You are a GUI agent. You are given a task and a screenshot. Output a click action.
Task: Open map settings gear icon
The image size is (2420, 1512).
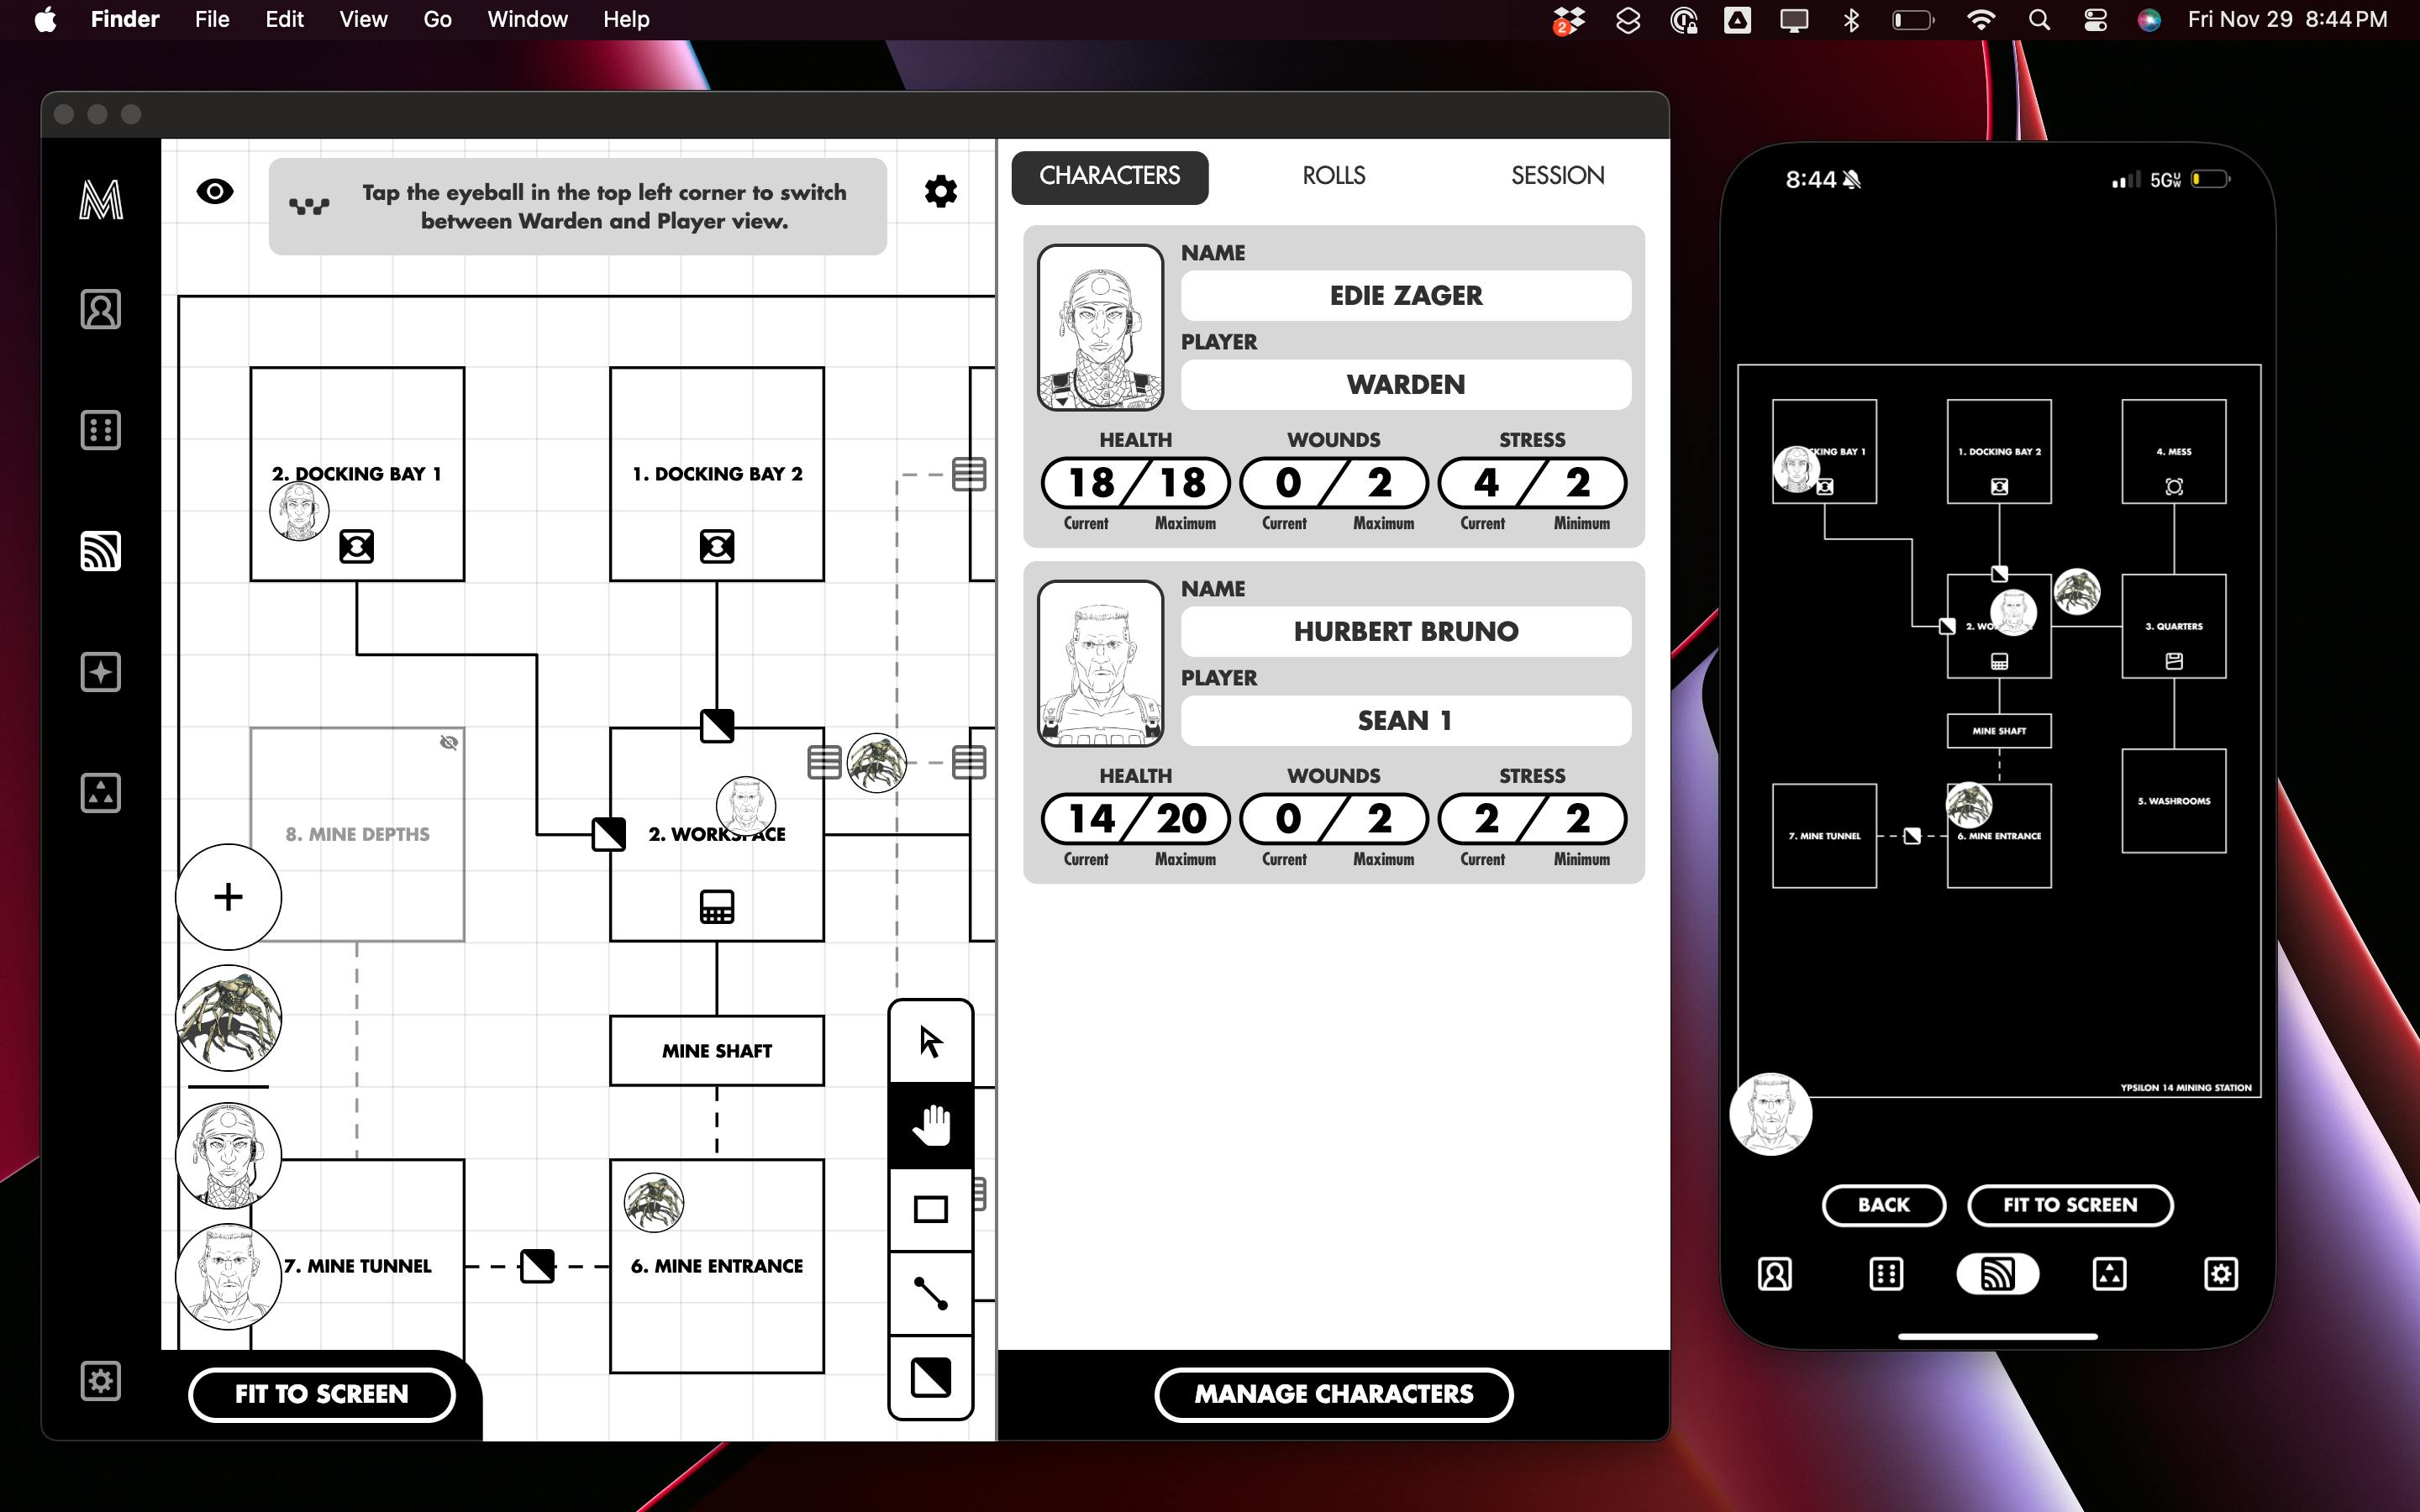tap(940, 191)
